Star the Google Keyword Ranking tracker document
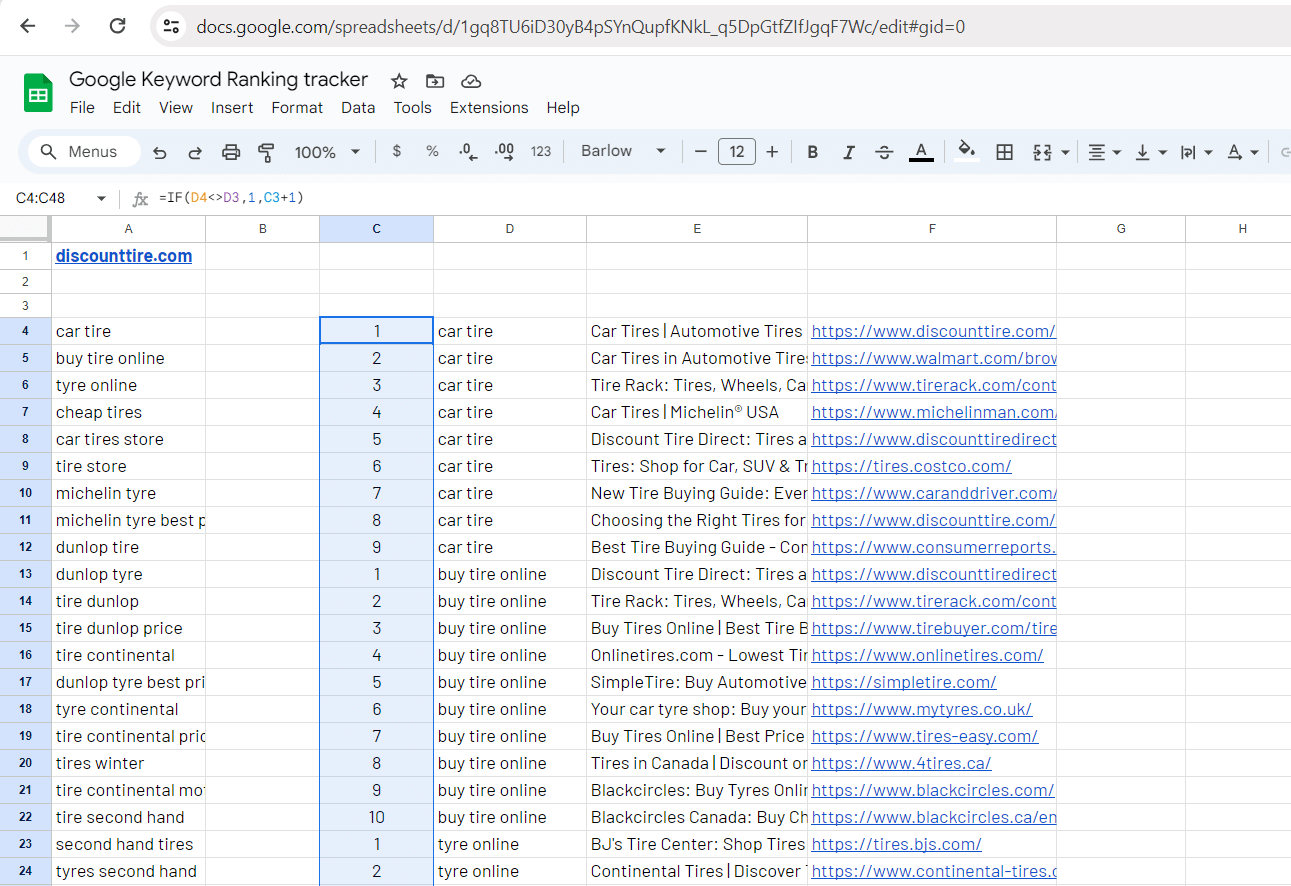 click(x=399, y=81)
